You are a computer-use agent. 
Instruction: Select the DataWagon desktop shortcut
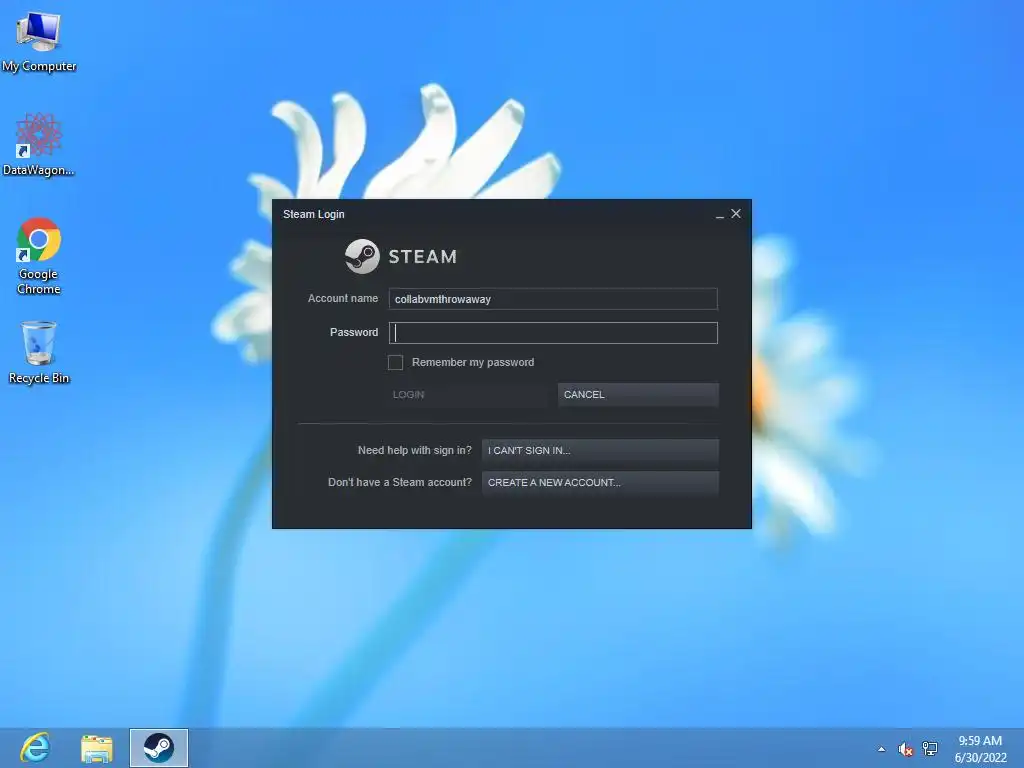[39, 144]
